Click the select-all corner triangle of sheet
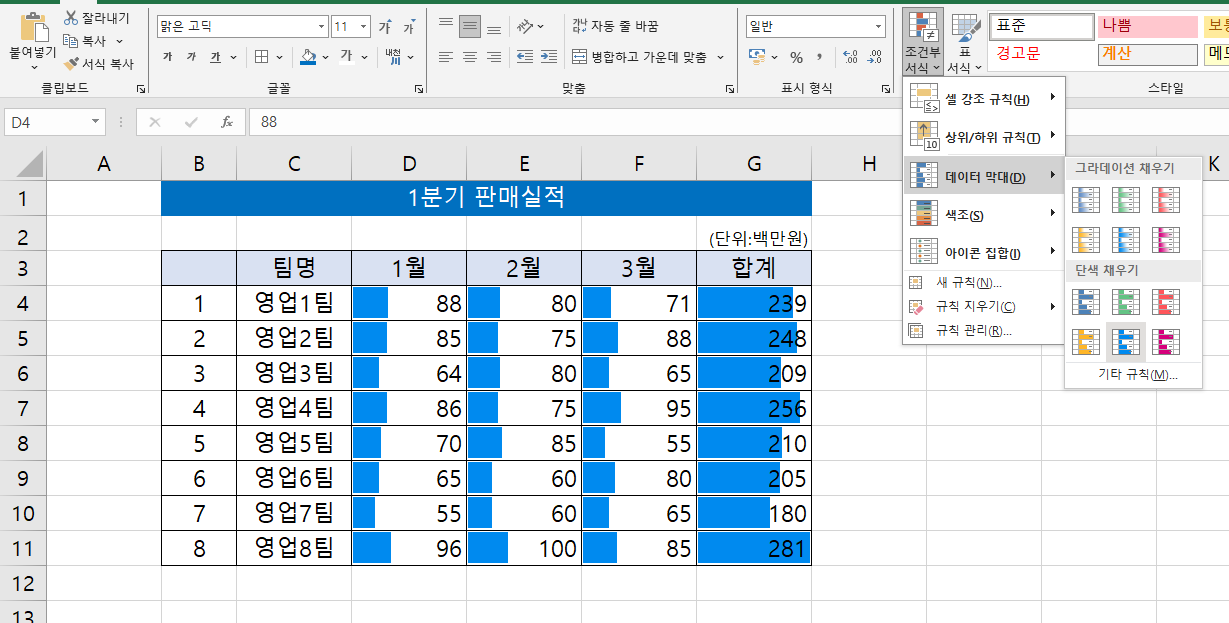The image size is (1229, 623). tap(29, 163)
